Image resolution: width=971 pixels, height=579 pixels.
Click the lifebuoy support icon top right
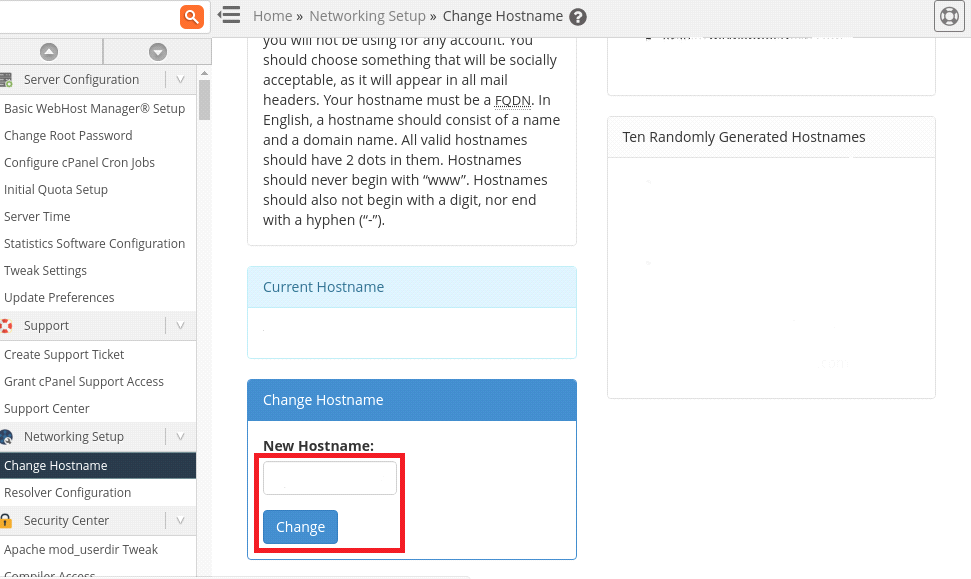948,16
